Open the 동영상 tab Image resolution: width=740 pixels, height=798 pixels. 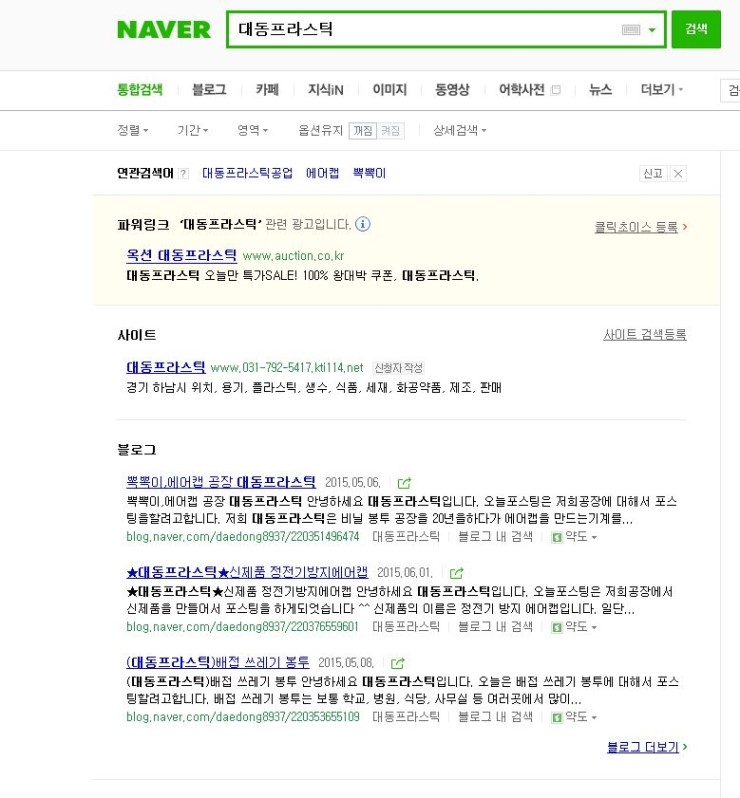pos(452,90)
